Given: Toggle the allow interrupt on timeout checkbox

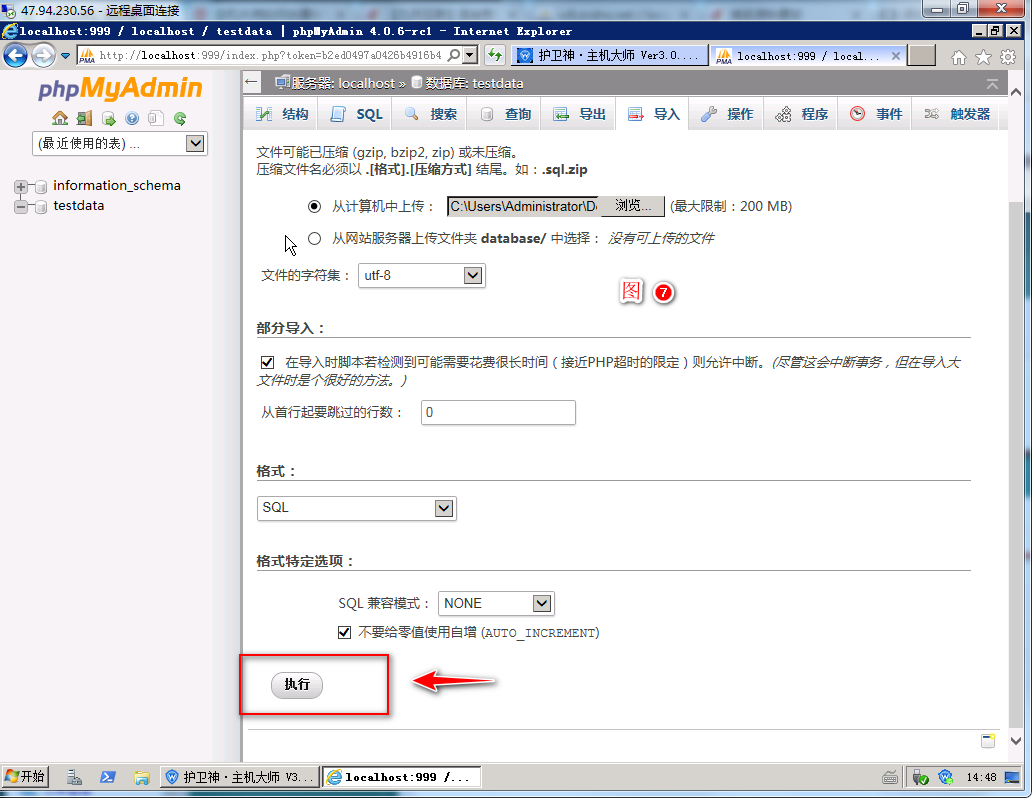Looking at the screenshot, I should tap(267, 362).
